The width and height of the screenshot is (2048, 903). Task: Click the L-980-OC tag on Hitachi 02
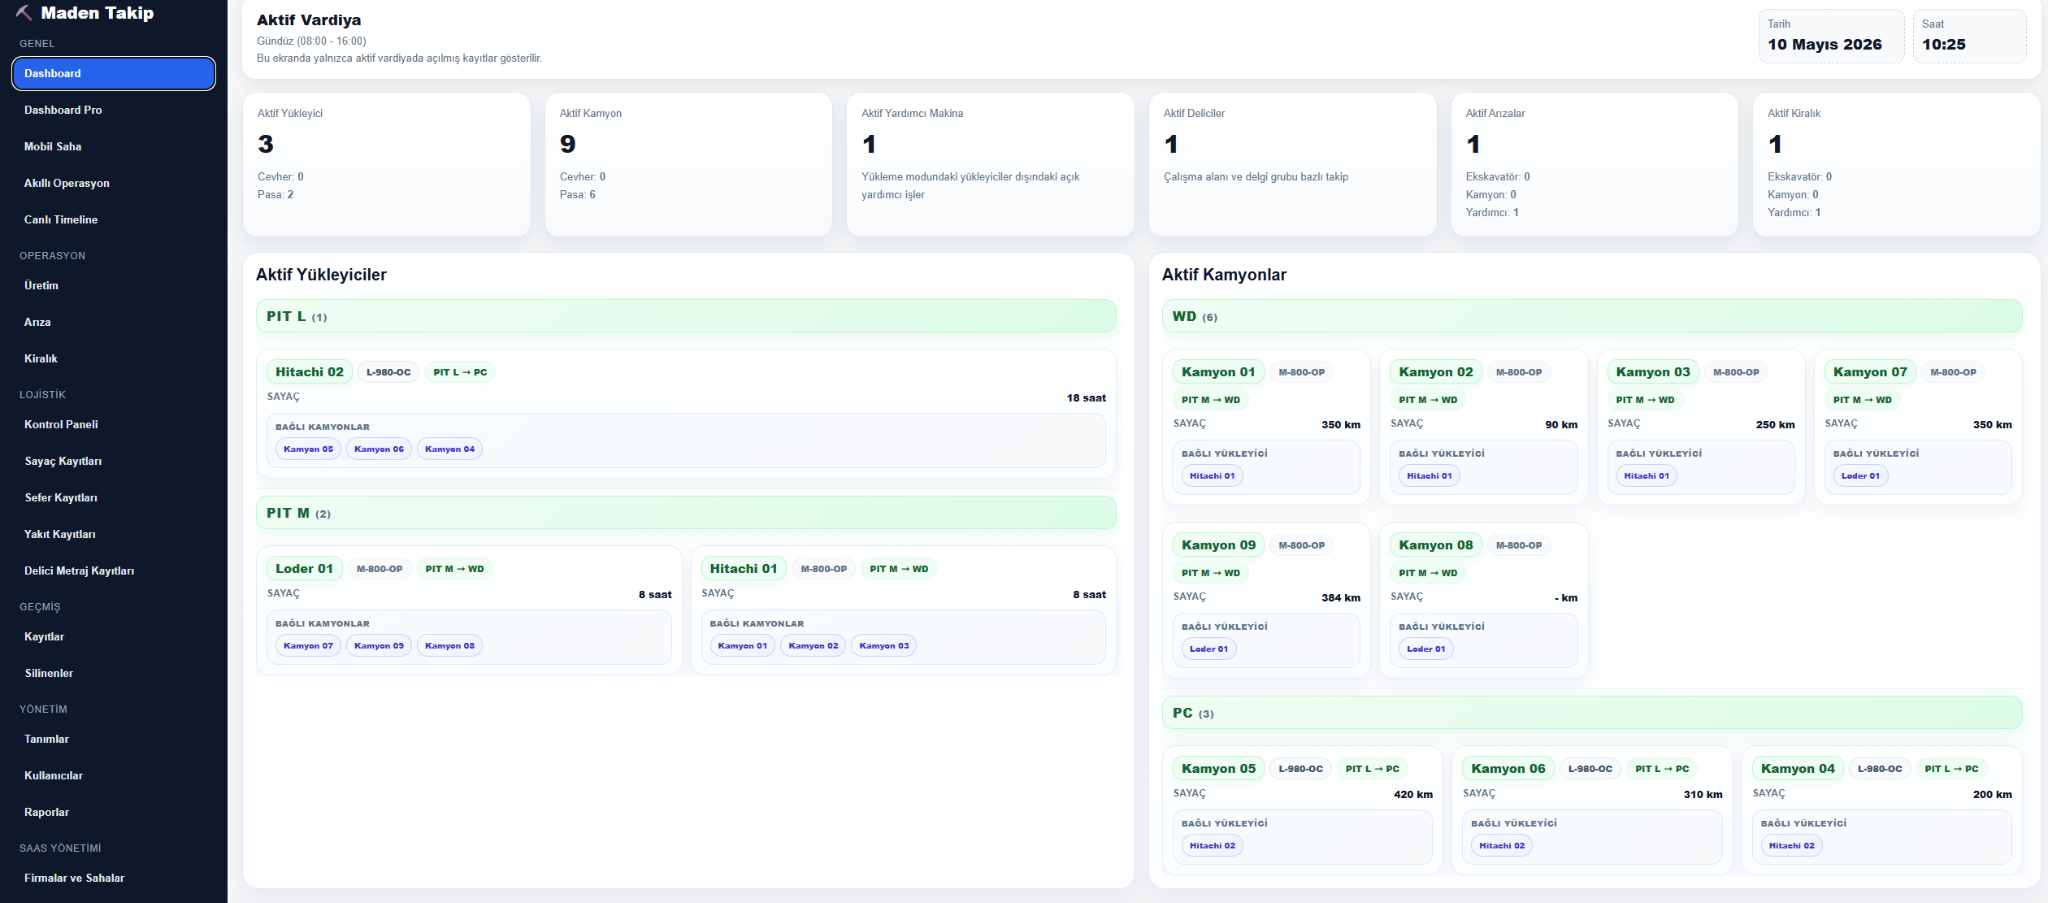coord(388,372)
